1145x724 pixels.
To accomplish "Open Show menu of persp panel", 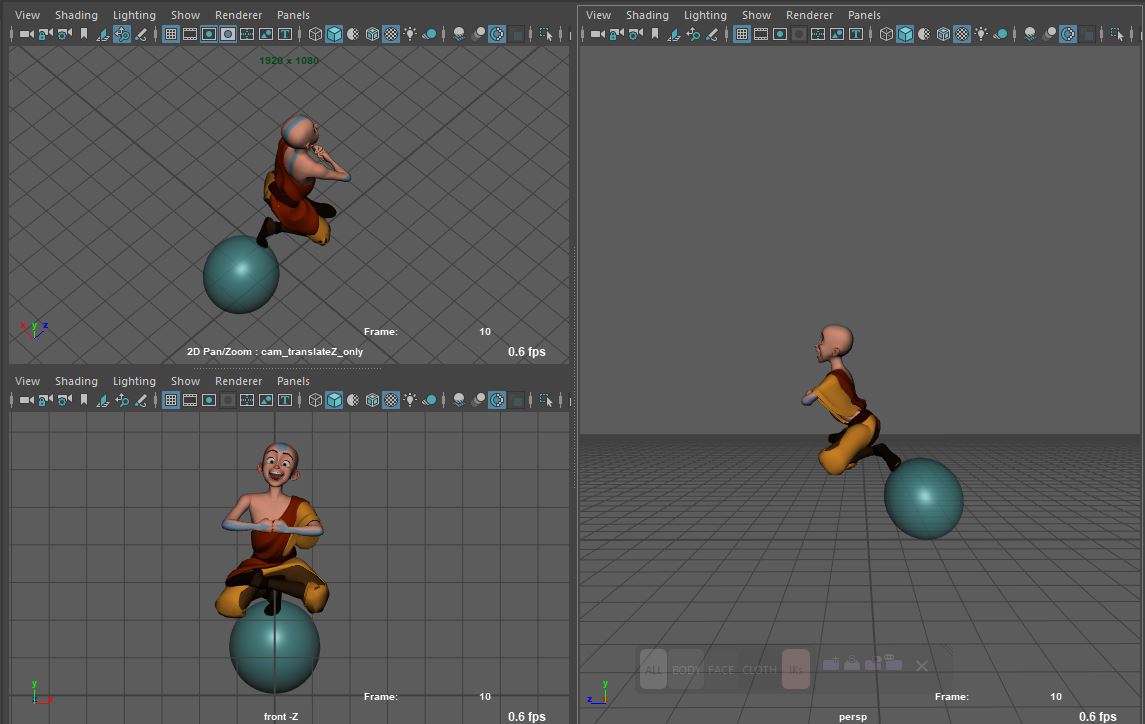I will click(756, 15).
